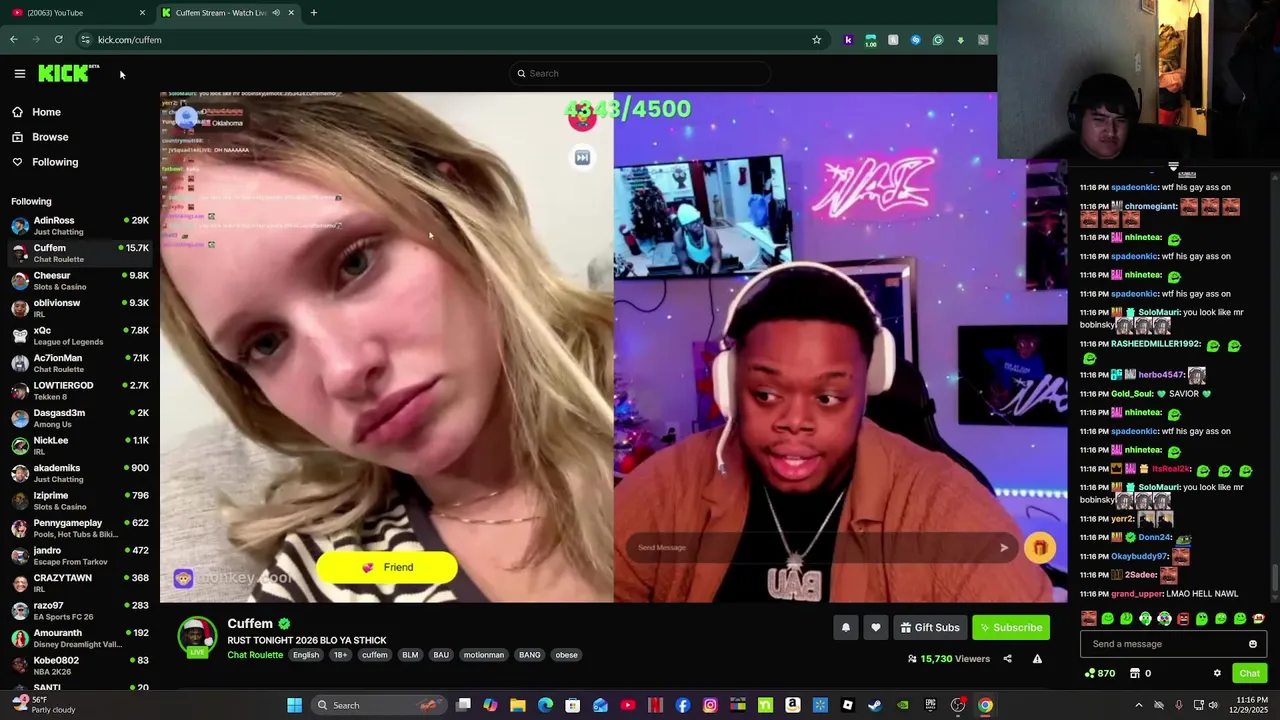Click the English tag
The image size is (1280, 720).
coord(306,655)
